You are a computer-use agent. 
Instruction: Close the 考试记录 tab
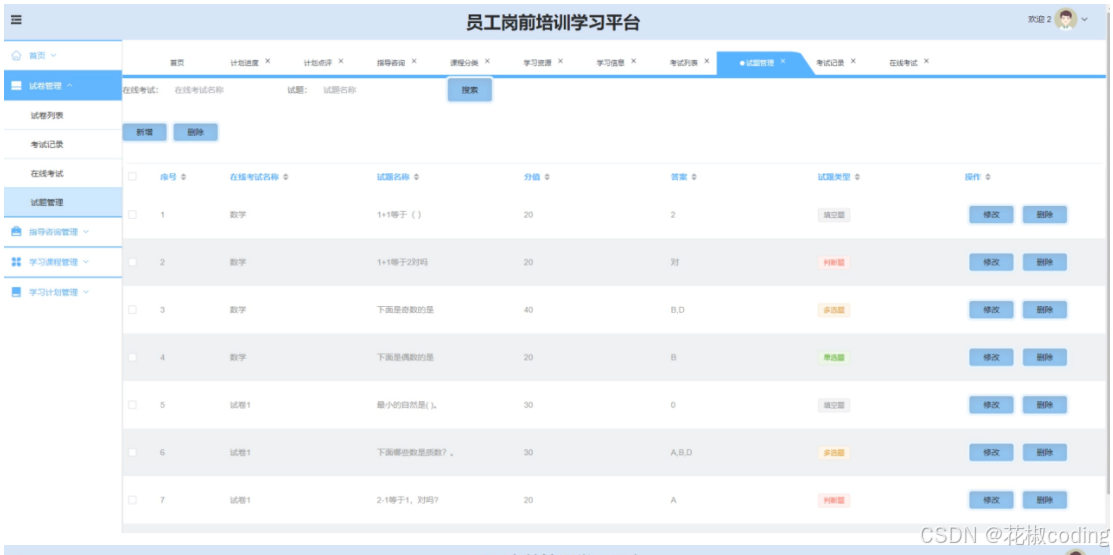[853, 61]
